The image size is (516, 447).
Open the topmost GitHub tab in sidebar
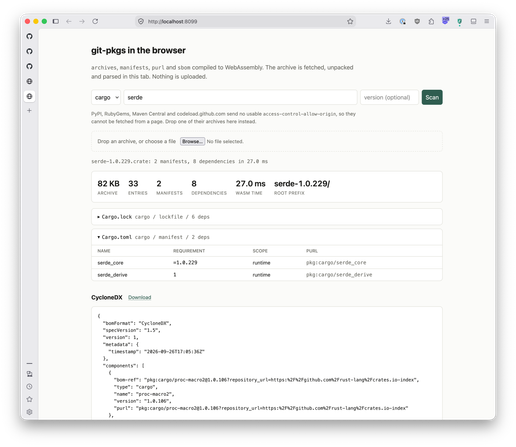(x=30, y=36)
